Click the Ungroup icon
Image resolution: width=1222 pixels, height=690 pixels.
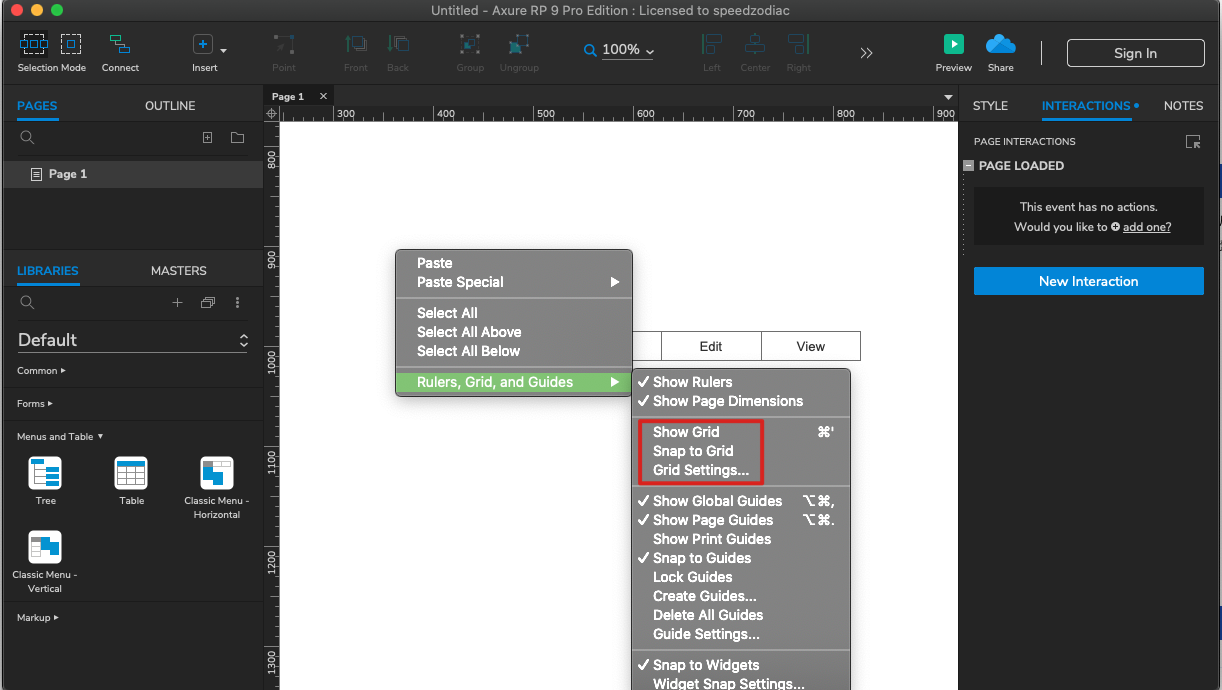point(518,44)
